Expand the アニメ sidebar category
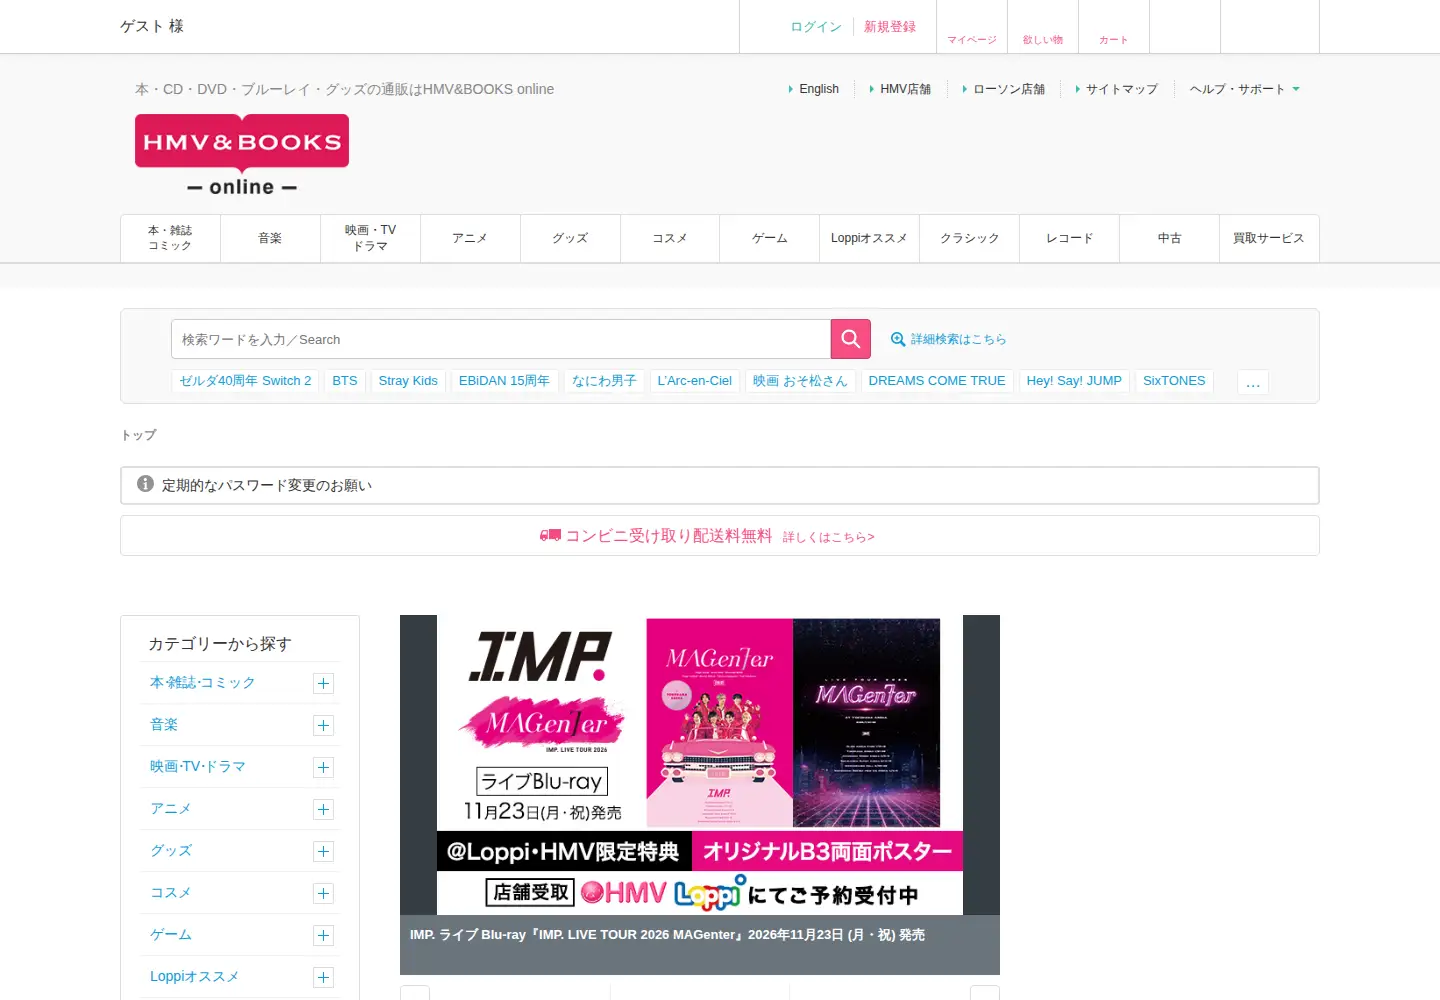 [x=323, y=810]
